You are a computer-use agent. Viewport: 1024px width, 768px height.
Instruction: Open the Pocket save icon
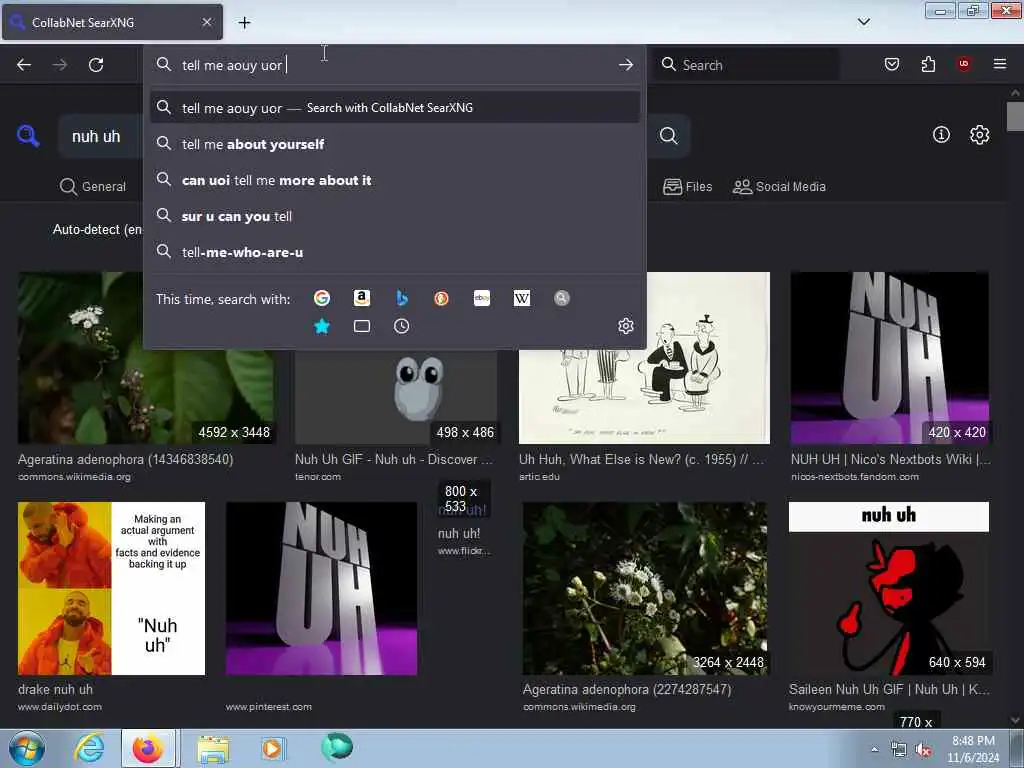point(891,64)
